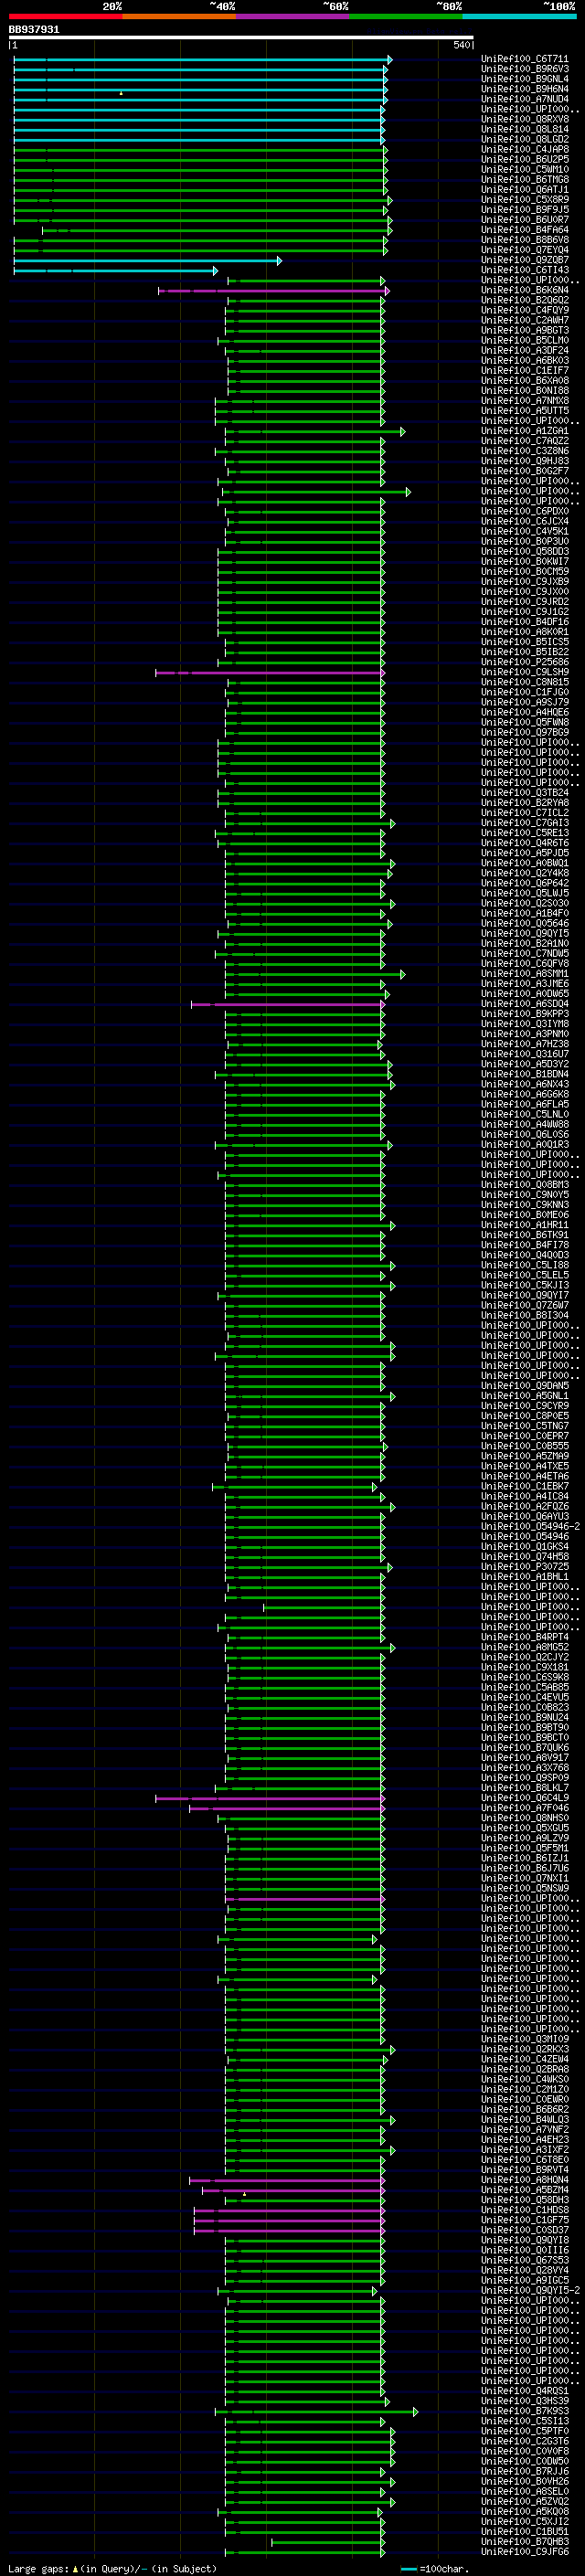Select hit UniRef100_A6NX43
The width and height of the screenshot is (585, 2576).
524,1084
